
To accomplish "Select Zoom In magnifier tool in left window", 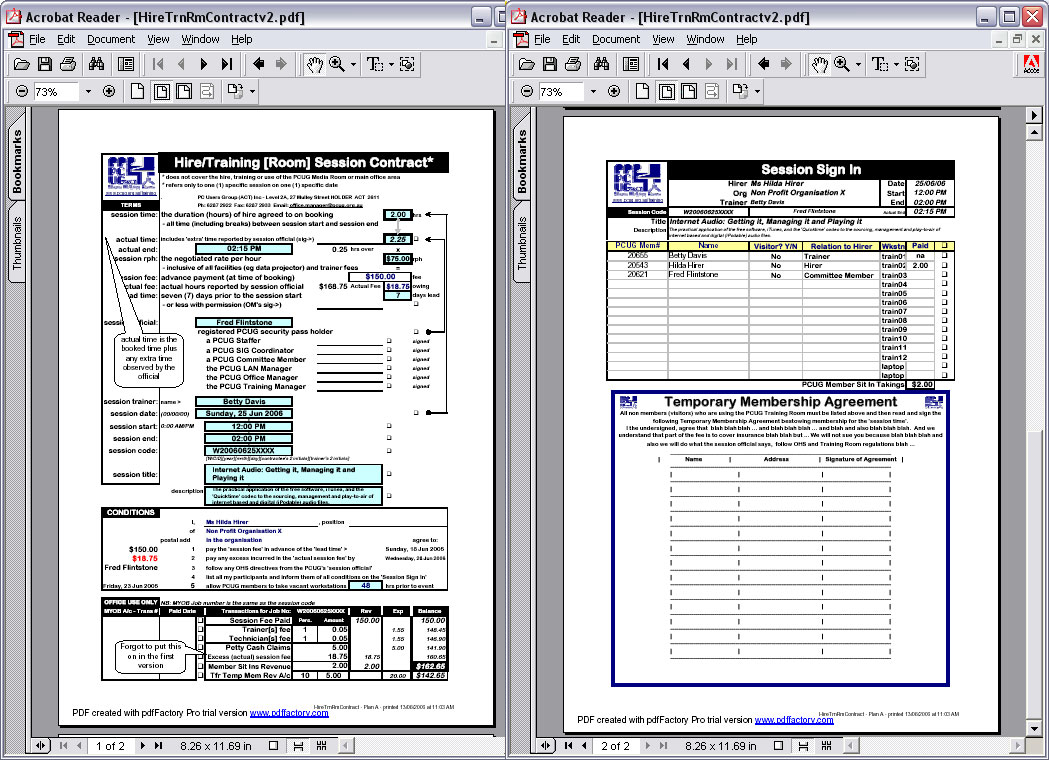I will click(x=337, y=64).
